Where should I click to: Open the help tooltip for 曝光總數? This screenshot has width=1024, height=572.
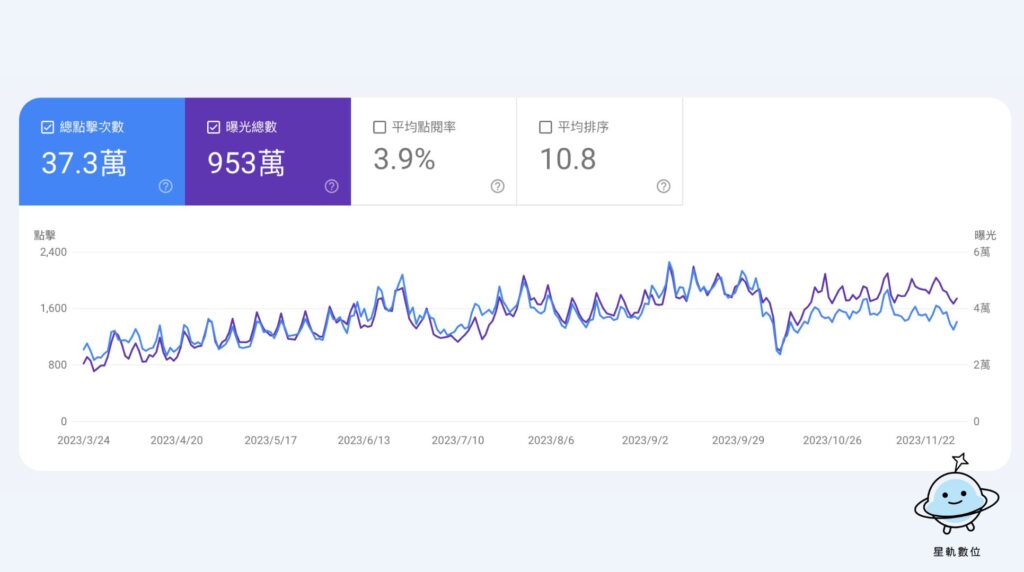point(332,186)
